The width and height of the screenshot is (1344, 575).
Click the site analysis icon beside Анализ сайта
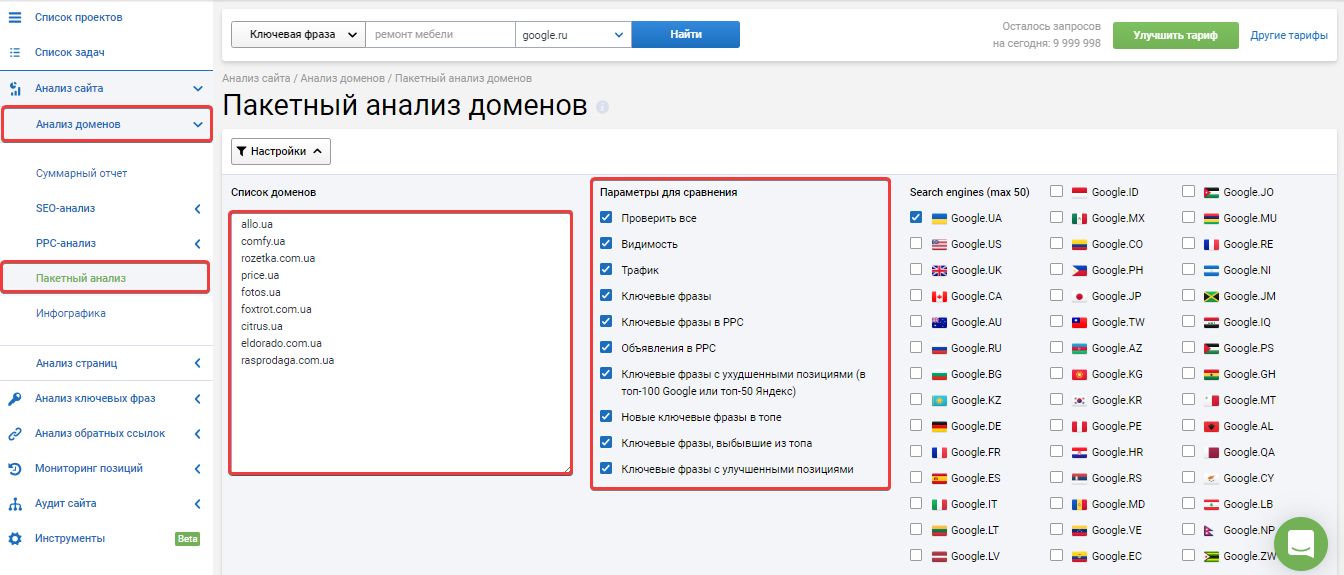click(x=15, y=88)
